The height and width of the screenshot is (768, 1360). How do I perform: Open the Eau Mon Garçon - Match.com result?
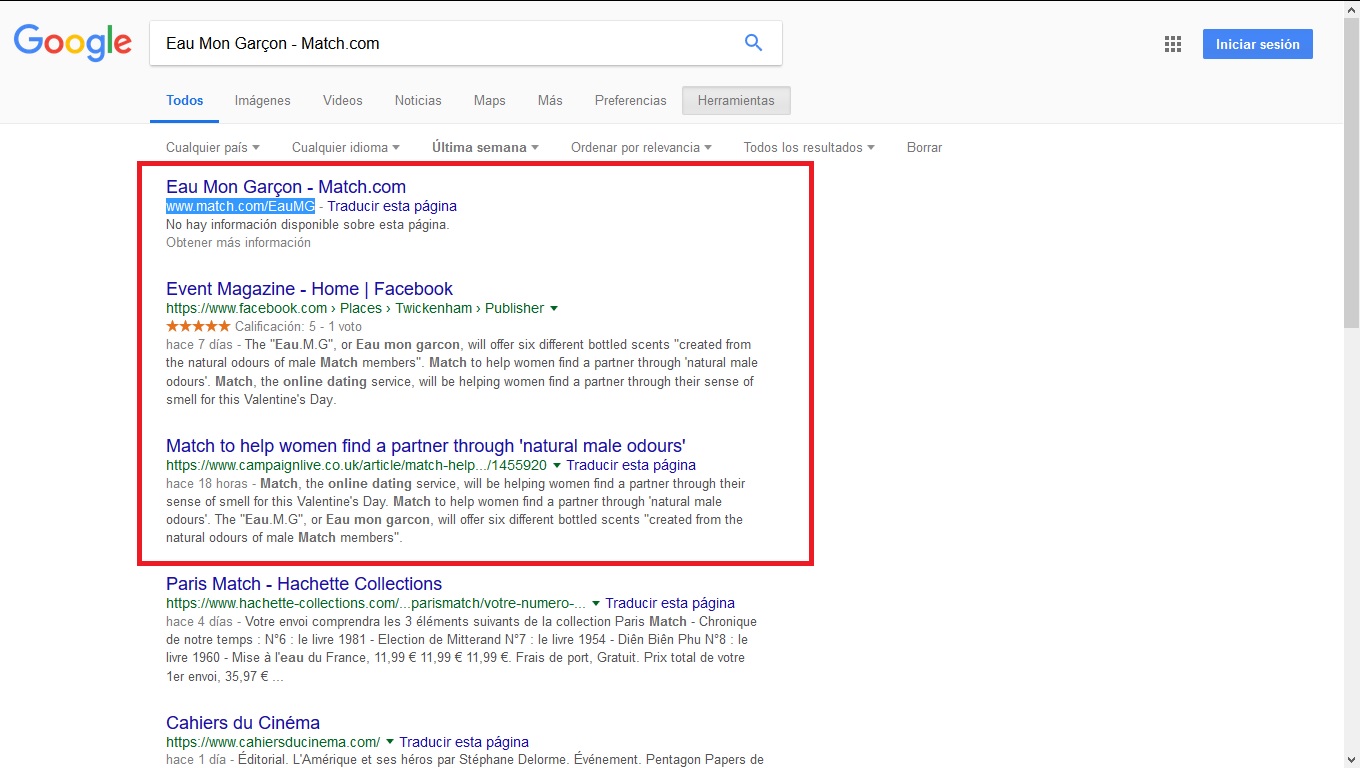pos(286,187)
